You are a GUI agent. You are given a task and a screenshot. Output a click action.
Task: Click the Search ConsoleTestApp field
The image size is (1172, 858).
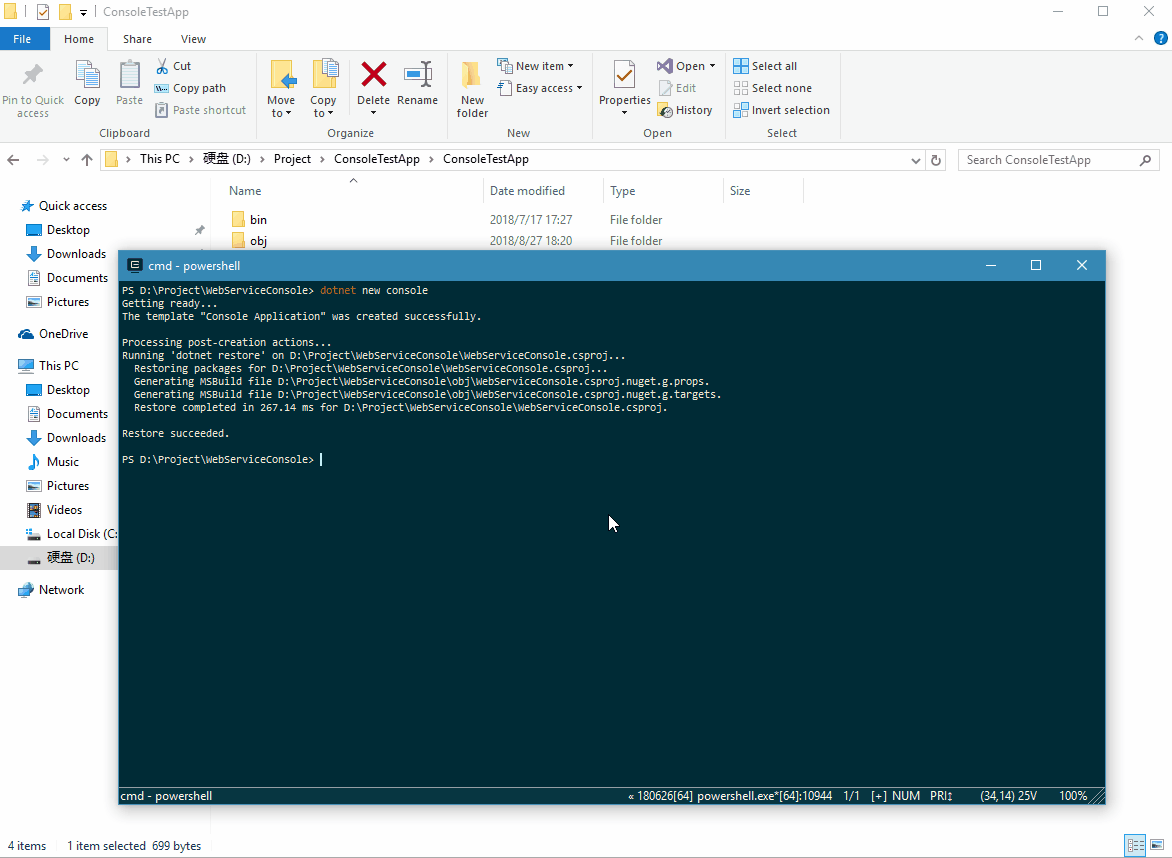point(1048,160)
